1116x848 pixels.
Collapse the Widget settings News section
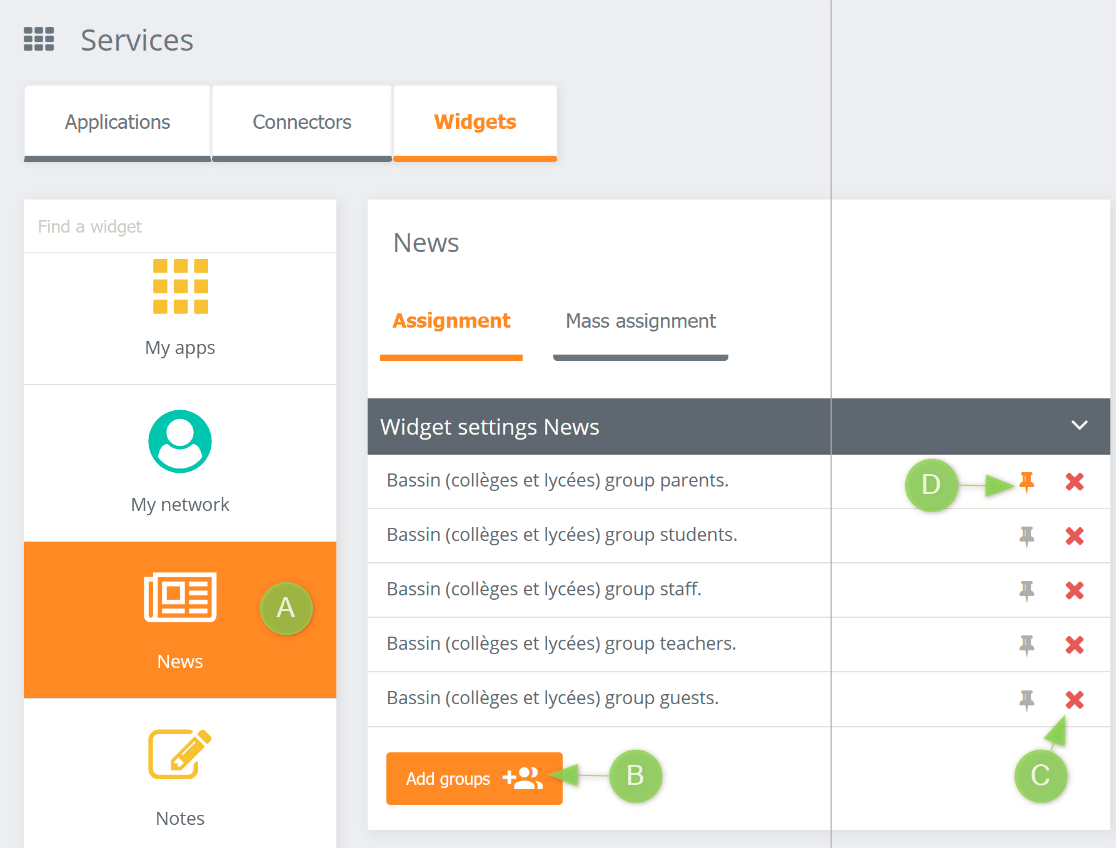(1079, 425)
